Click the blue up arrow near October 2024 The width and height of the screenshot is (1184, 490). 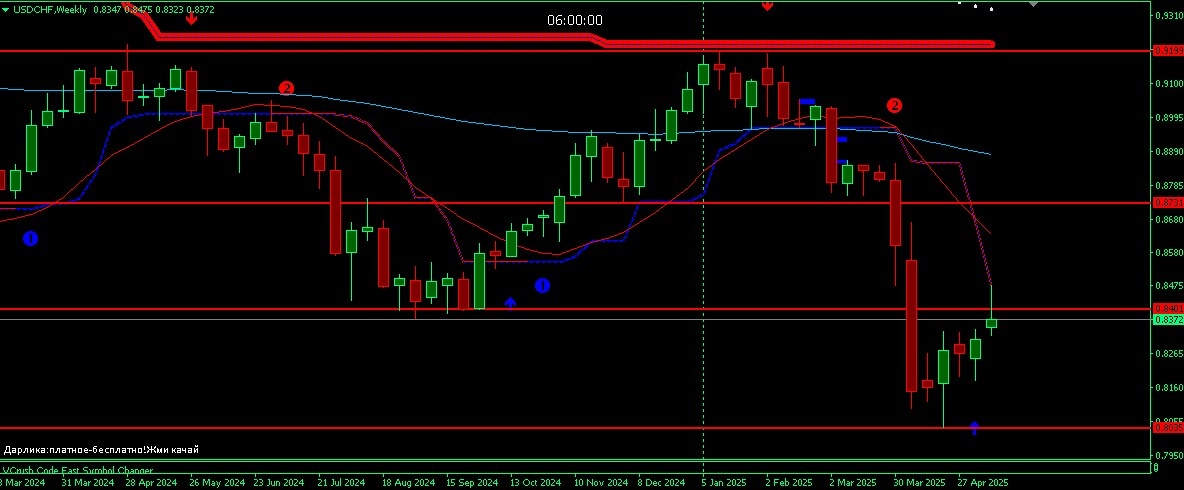[x=510, y=303]
